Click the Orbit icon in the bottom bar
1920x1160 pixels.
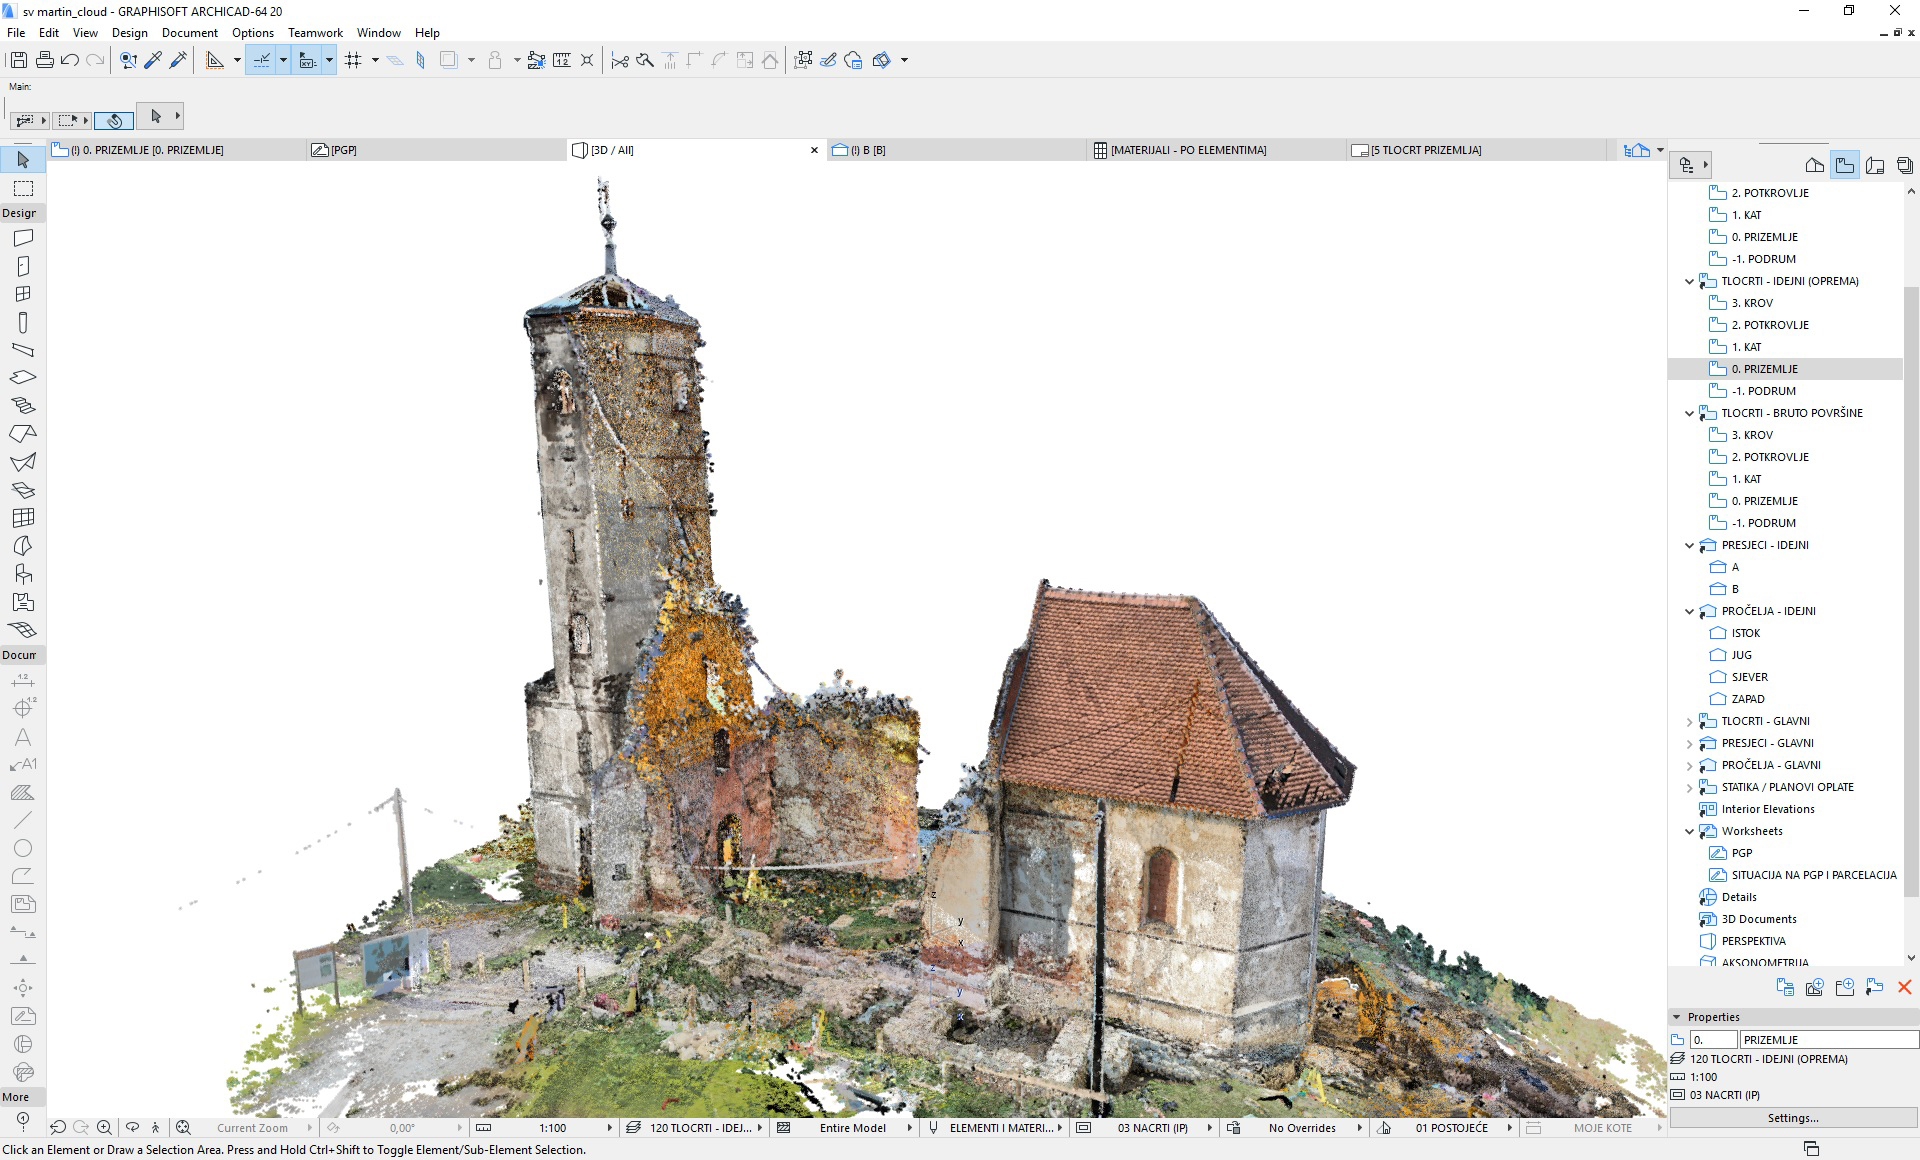(x=132, y=1127)
